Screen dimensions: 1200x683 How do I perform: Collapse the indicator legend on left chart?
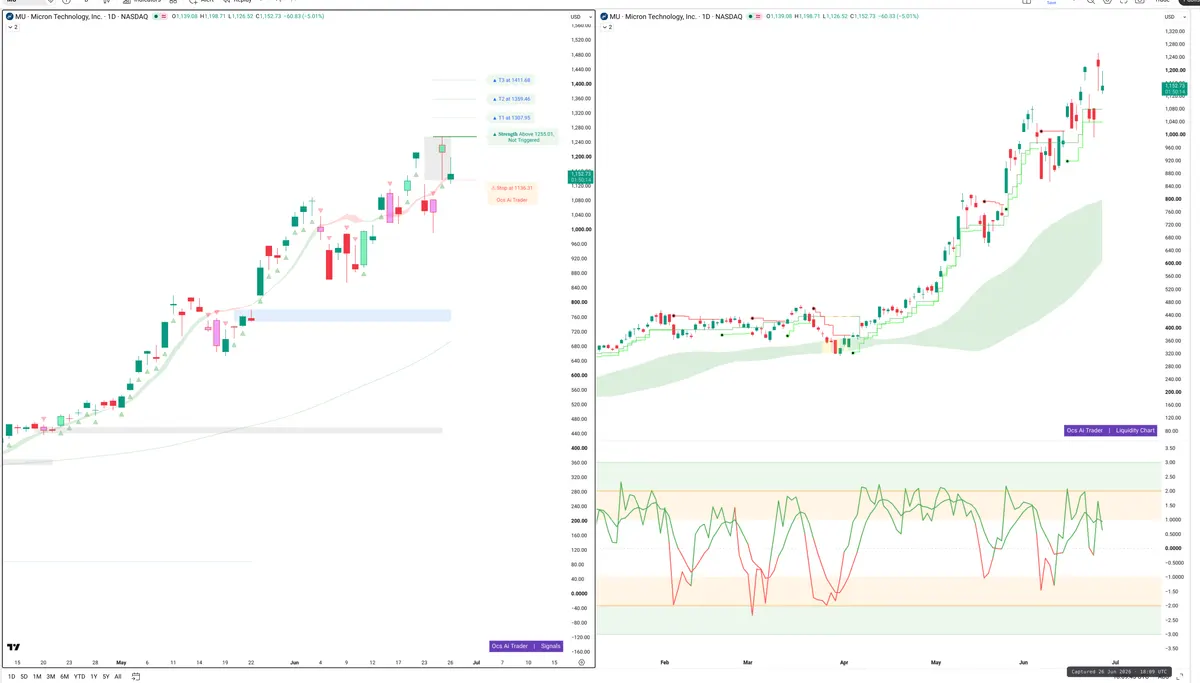13,27
